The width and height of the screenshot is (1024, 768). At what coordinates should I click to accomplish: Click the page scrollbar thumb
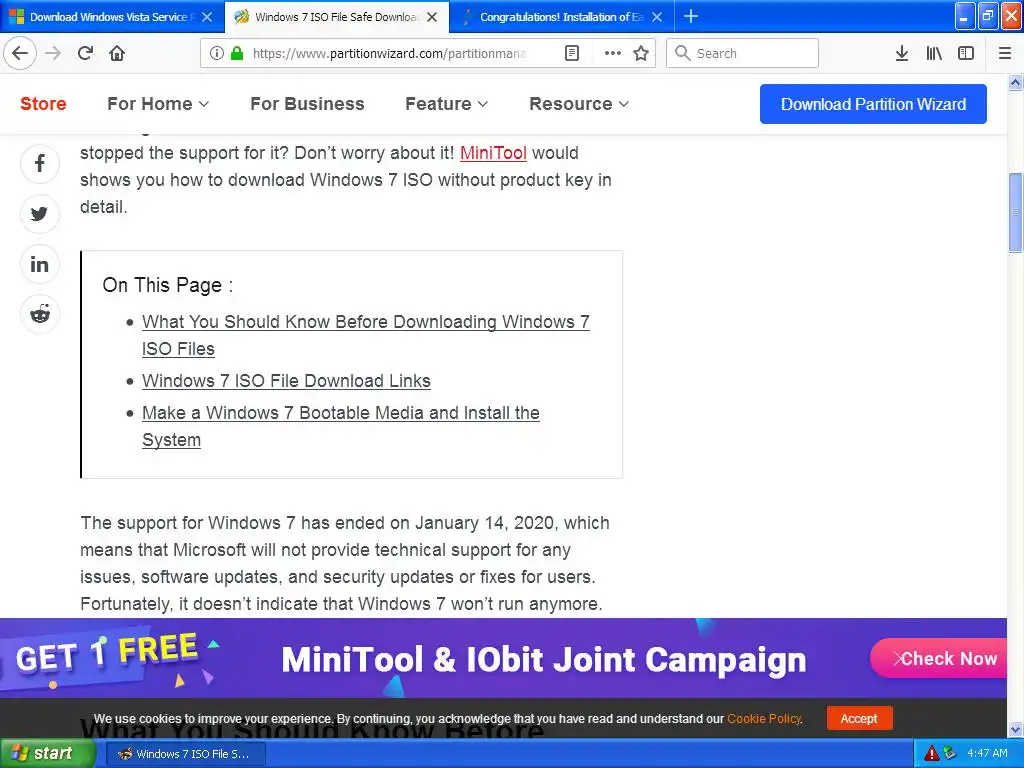point(1015,212)
